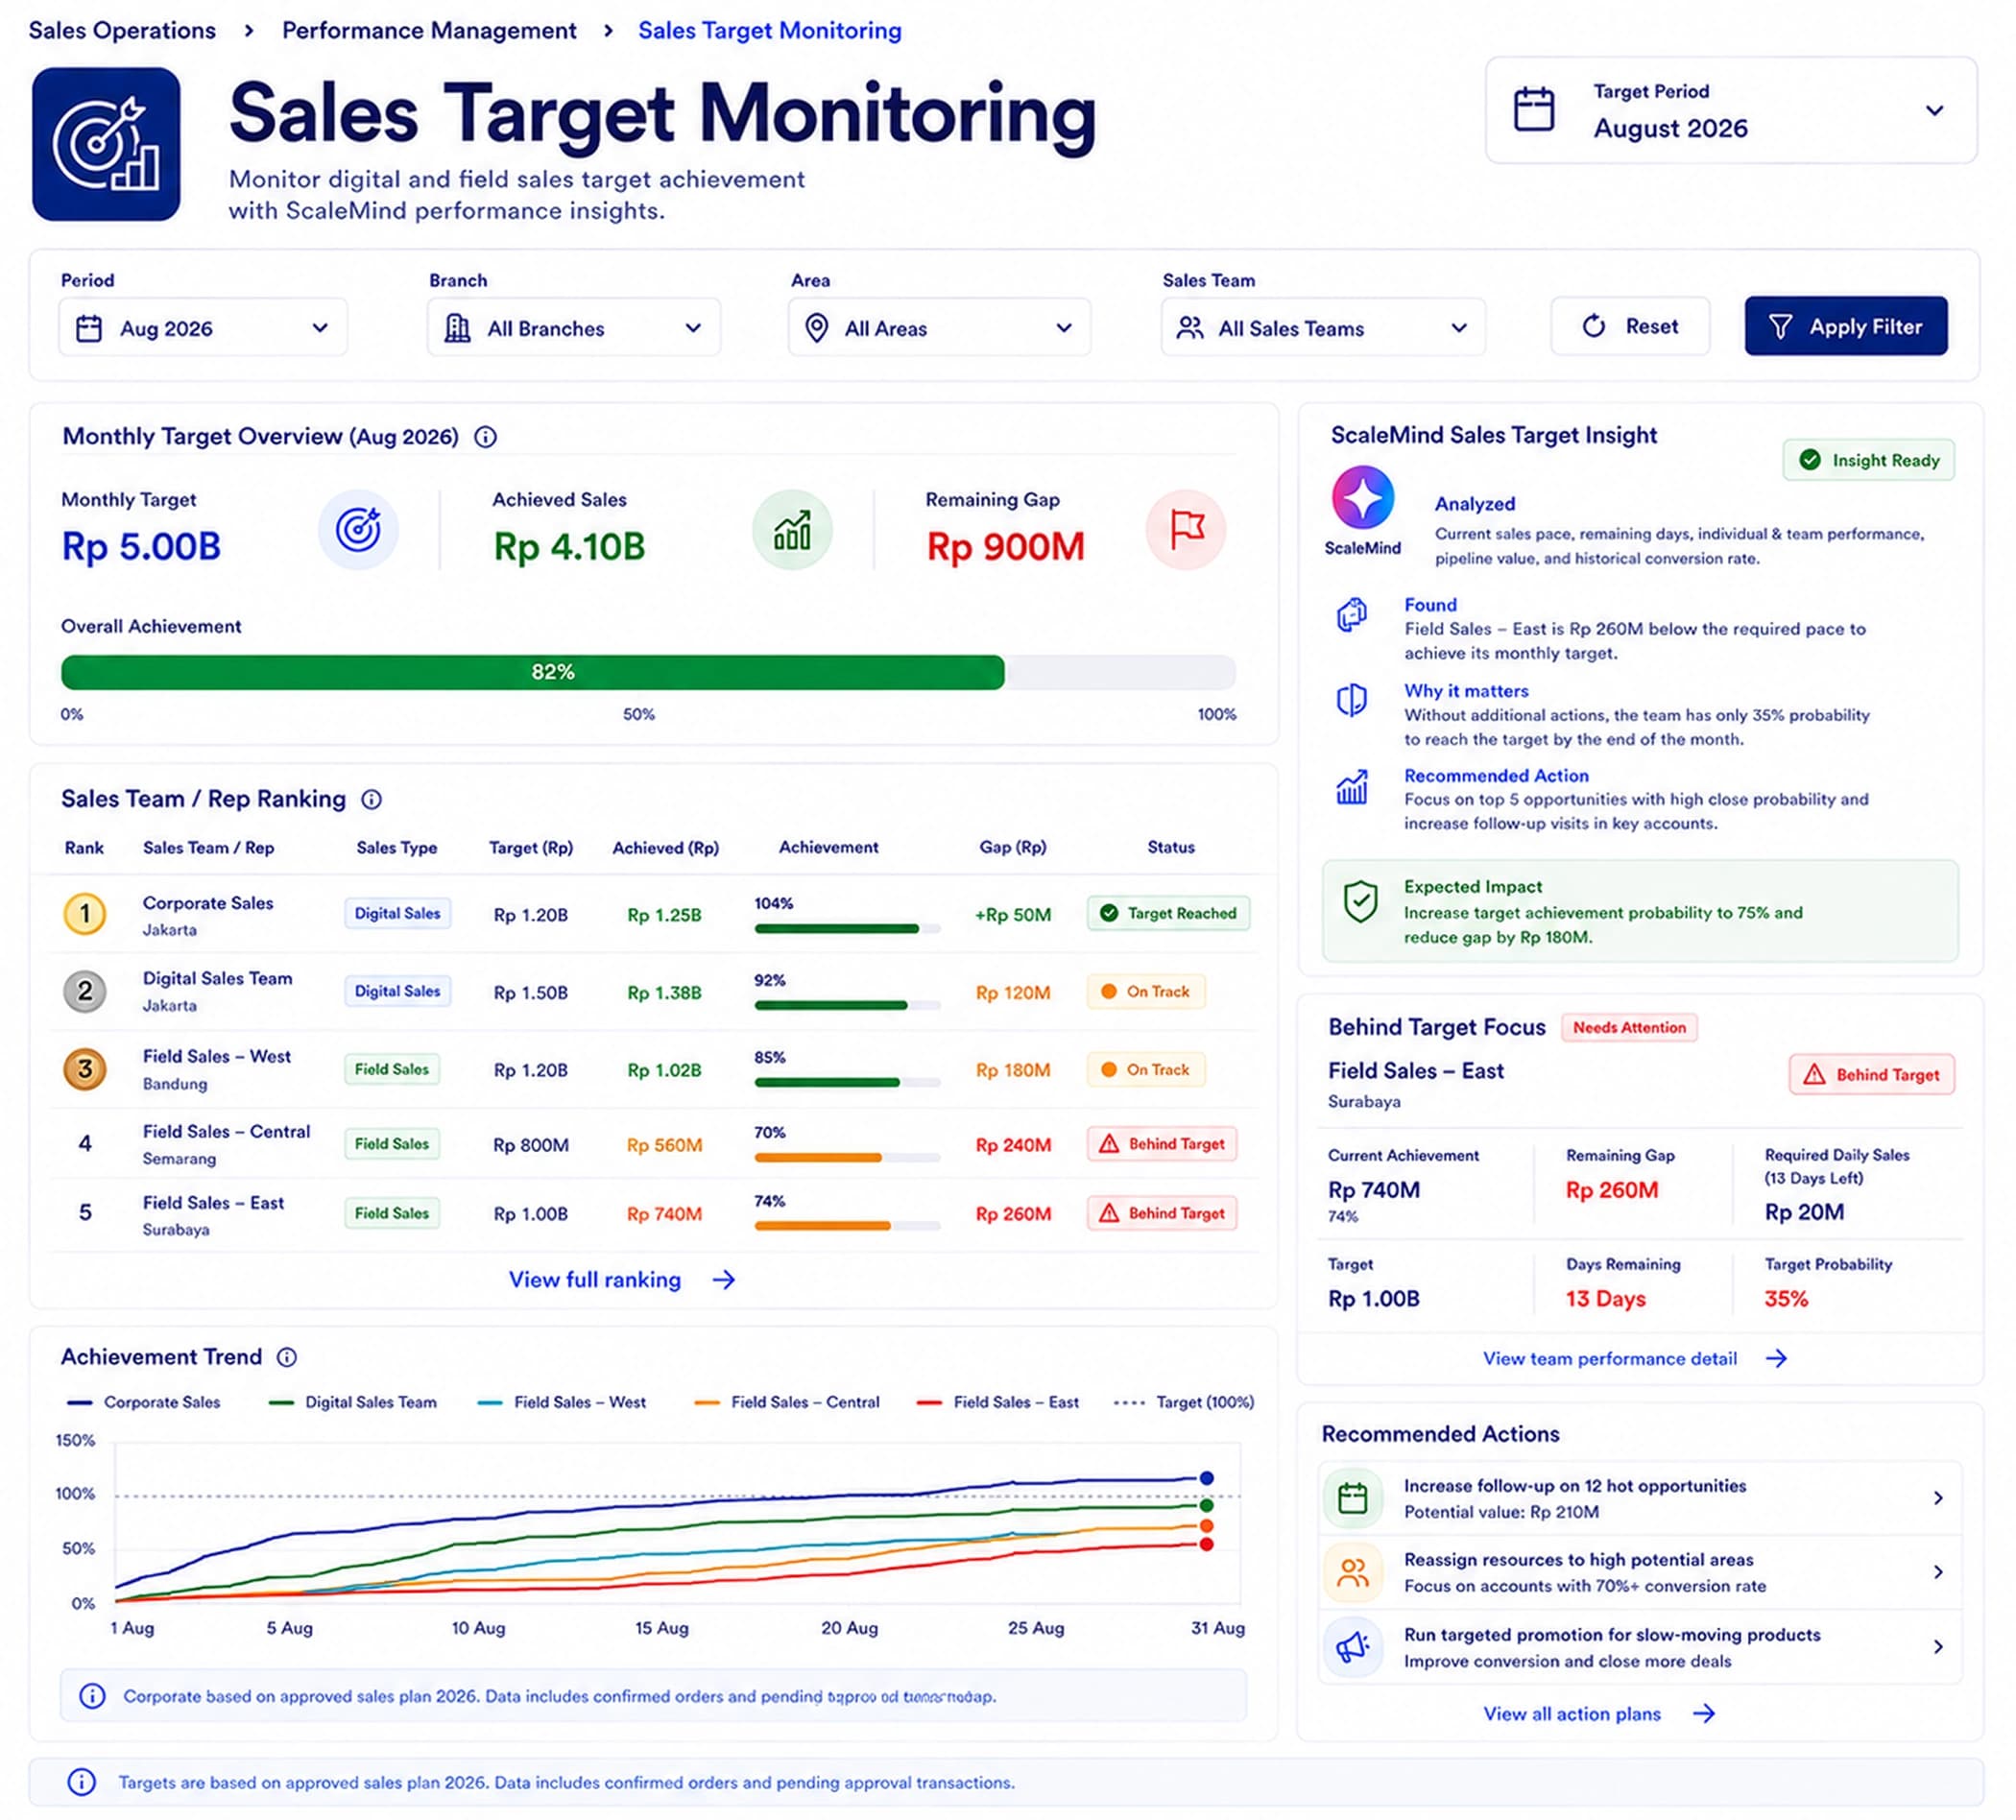Expand the Increase follow-up action chevron
Screen dimensions: 2016x1820
(x=1938, y=1498)
